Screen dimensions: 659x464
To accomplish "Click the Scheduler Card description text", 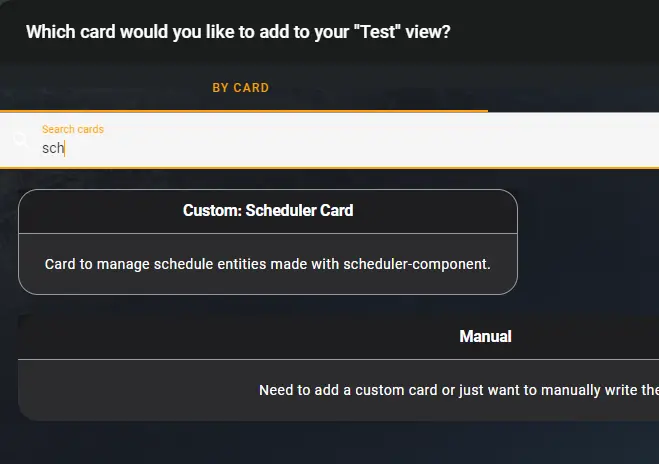I will click(x=268, y=264).
